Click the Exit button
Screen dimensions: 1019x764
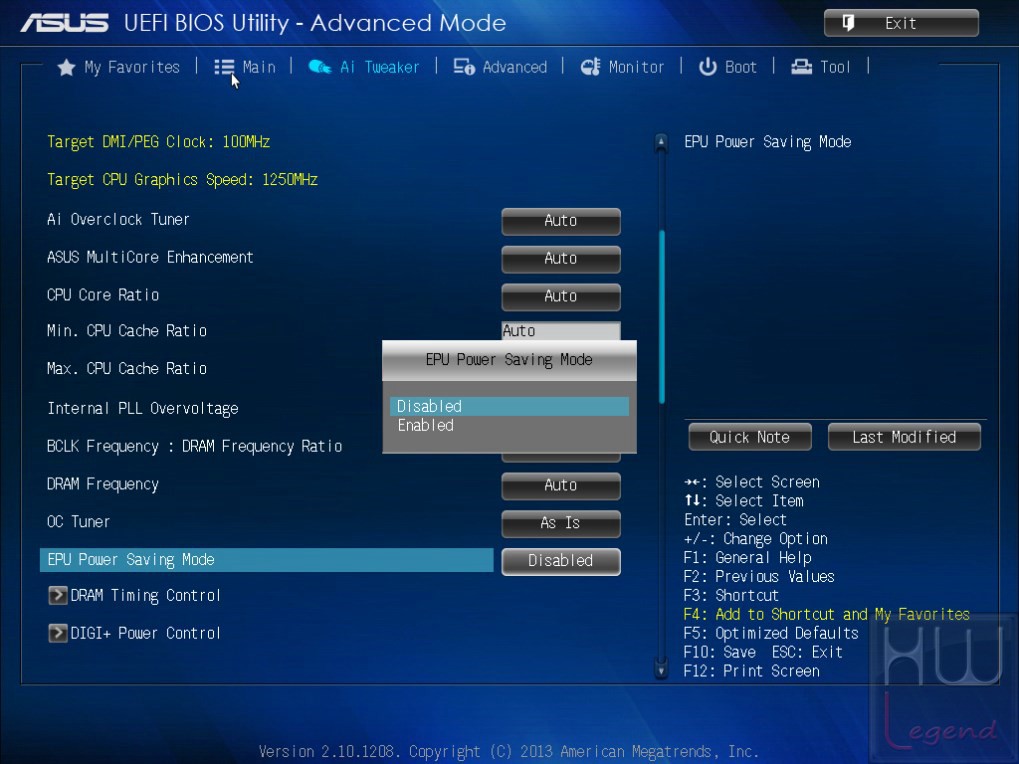(901, 23)
